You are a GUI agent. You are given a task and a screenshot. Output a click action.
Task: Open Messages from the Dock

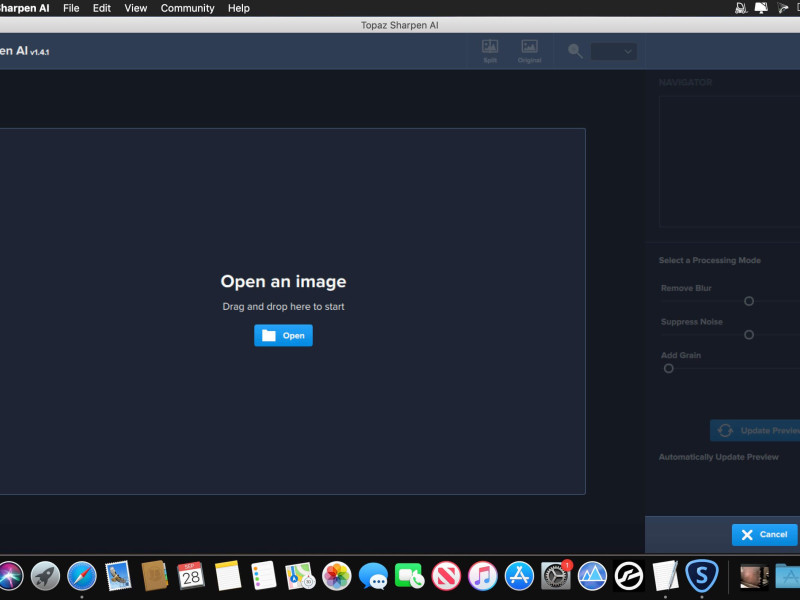pos(373,576)
